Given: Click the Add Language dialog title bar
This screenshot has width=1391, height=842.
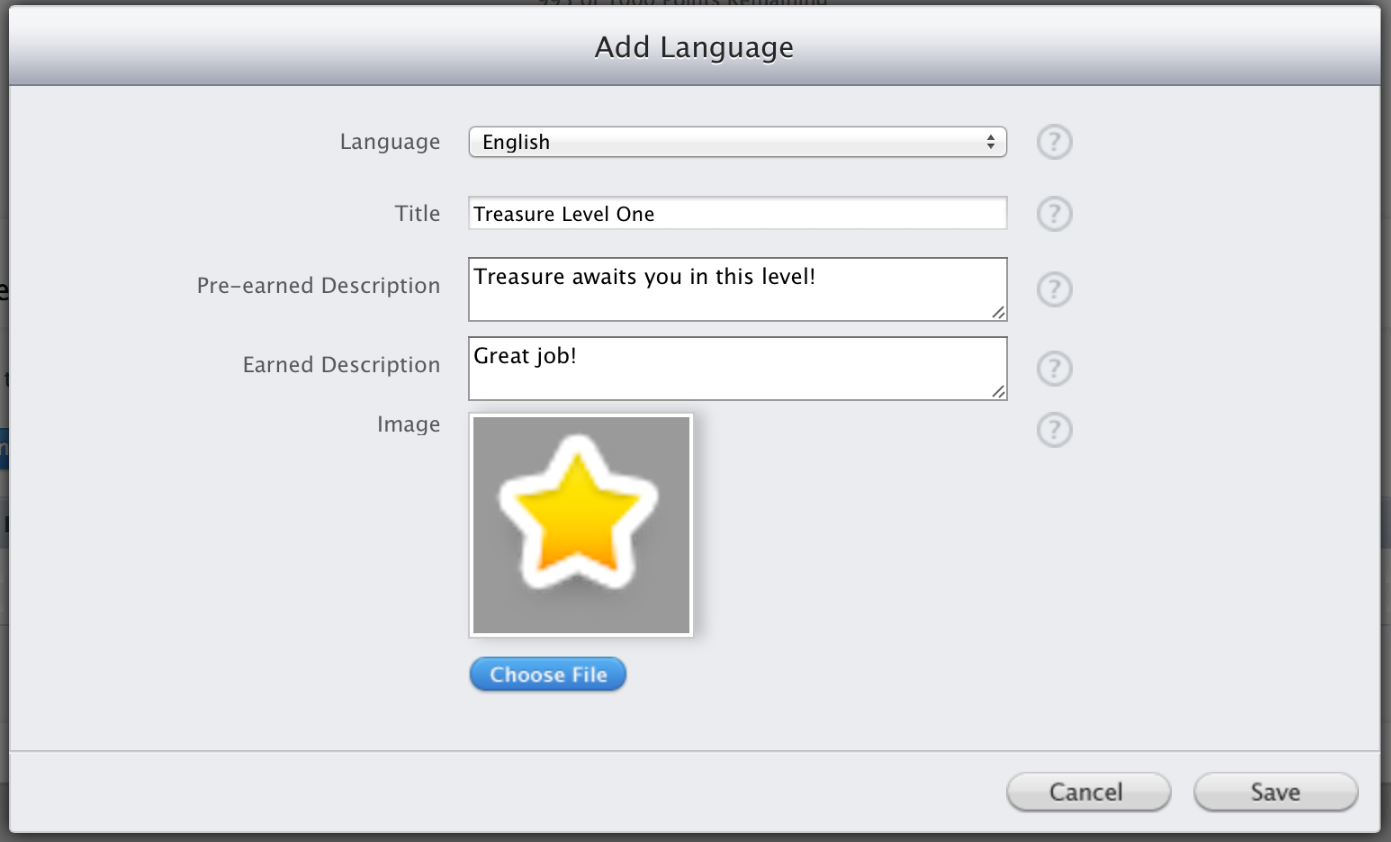Looking at the screenshot, I should pos(694,47).
